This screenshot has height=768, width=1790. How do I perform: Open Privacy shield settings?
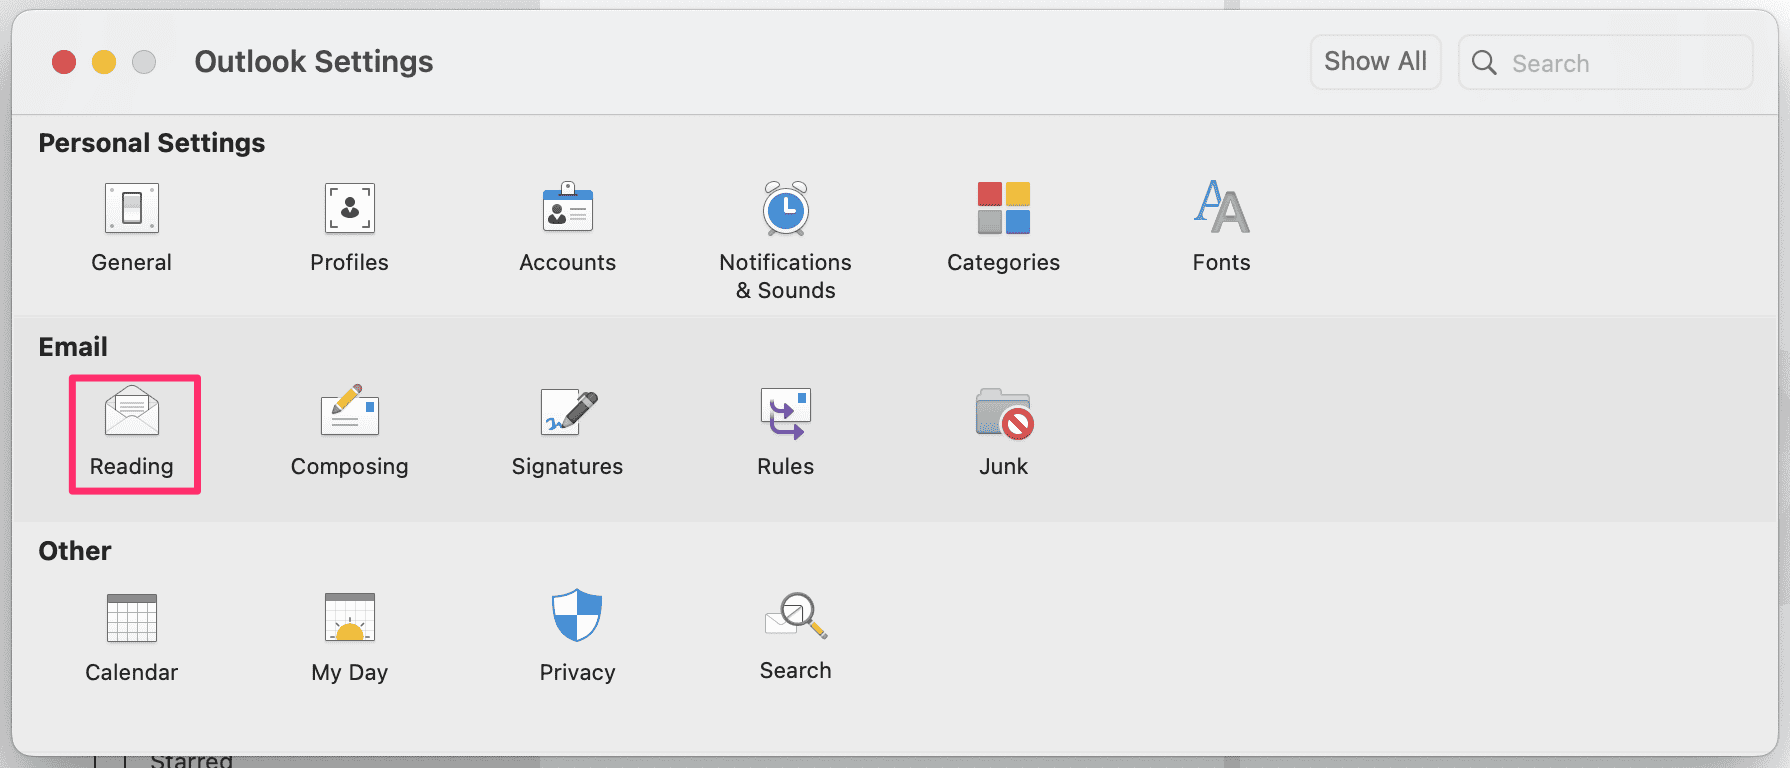(577, 638)
